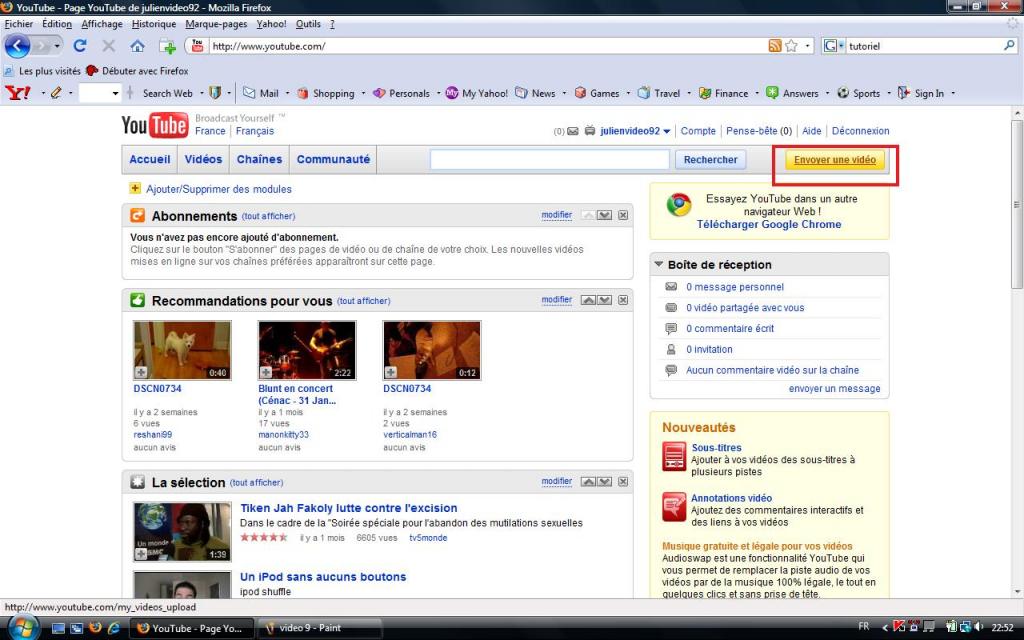1024x640 pixels.
Task: Move La sélection module down
Action: point(605,482)
